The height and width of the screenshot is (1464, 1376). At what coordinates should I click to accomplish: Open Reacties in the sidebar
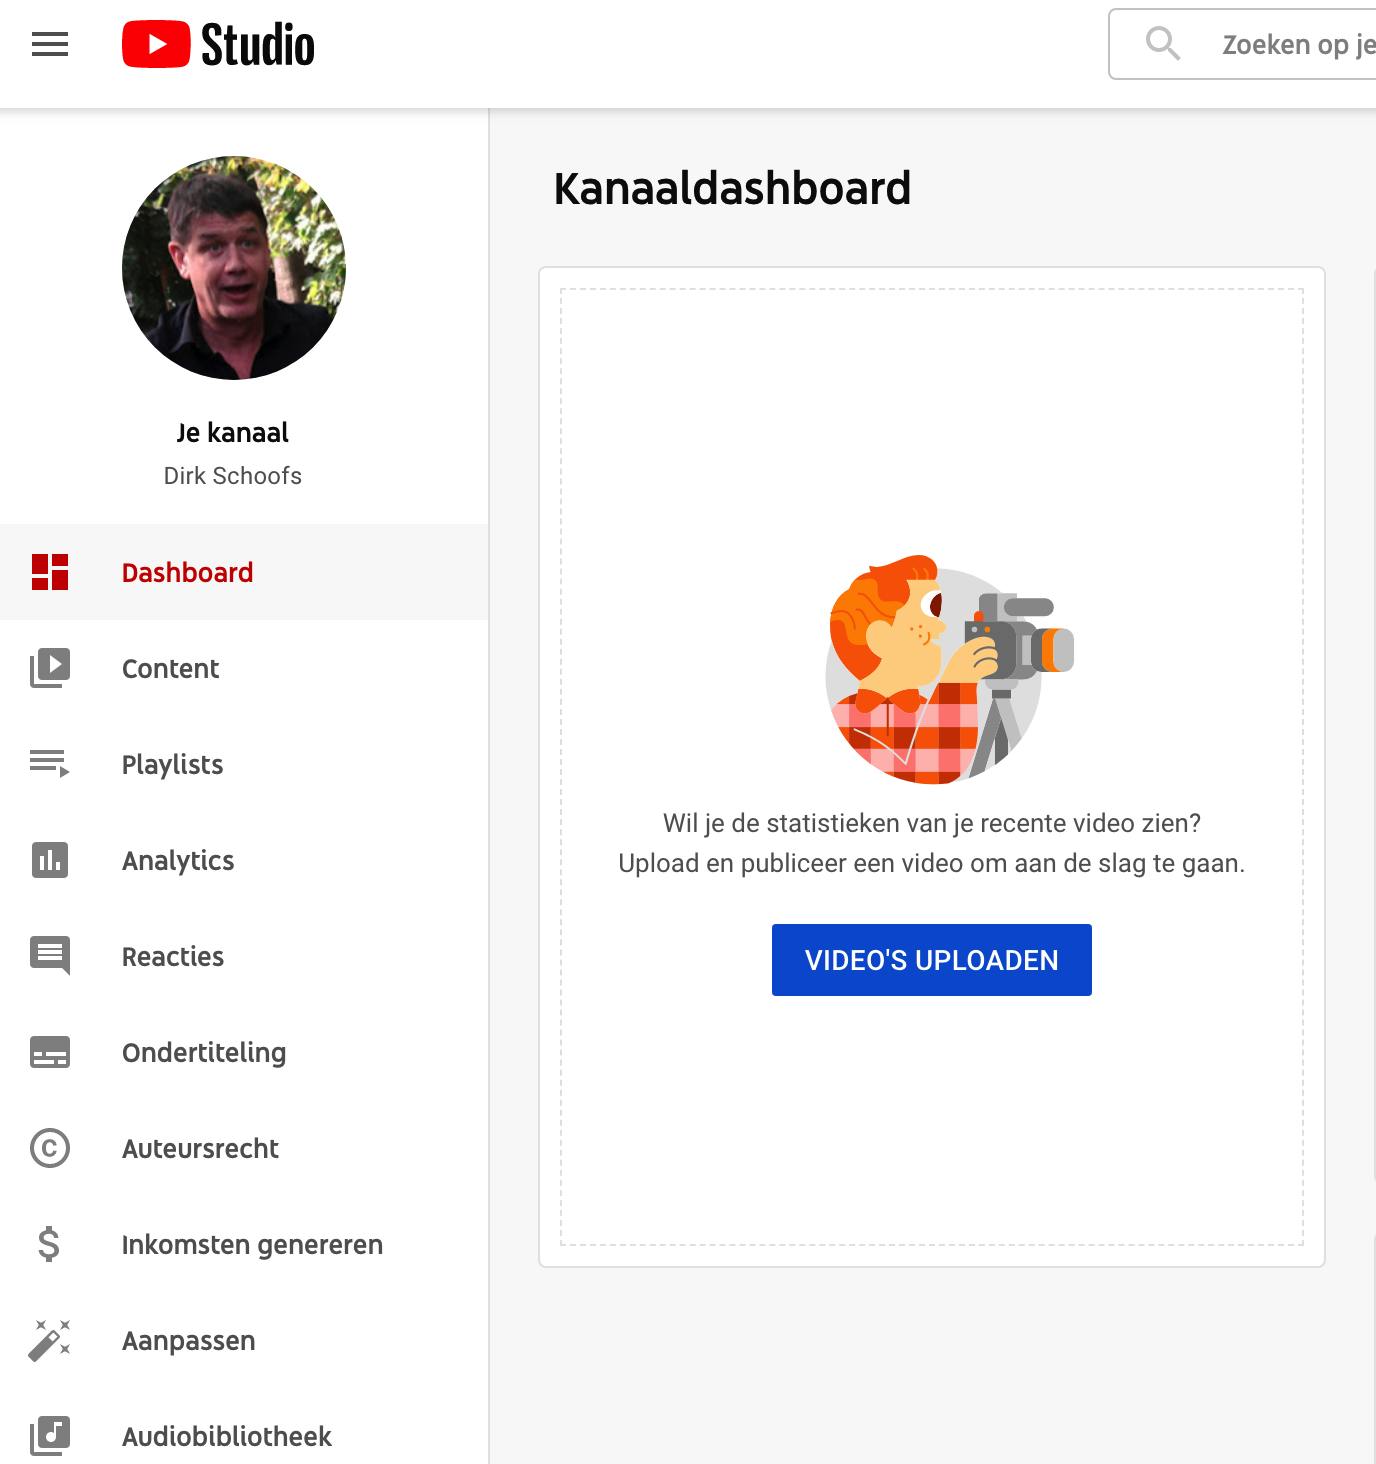pos(244,956)
